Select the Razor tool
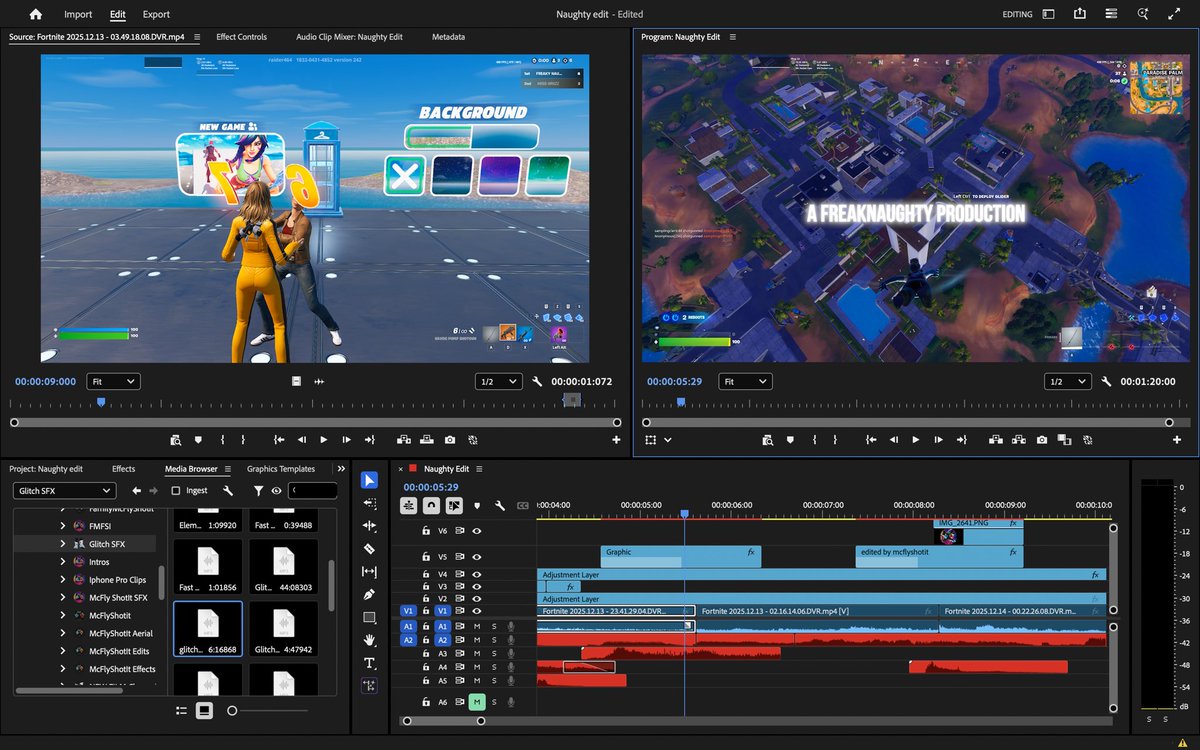Viewport: 1200px width, 750px height. pos(369,549)
